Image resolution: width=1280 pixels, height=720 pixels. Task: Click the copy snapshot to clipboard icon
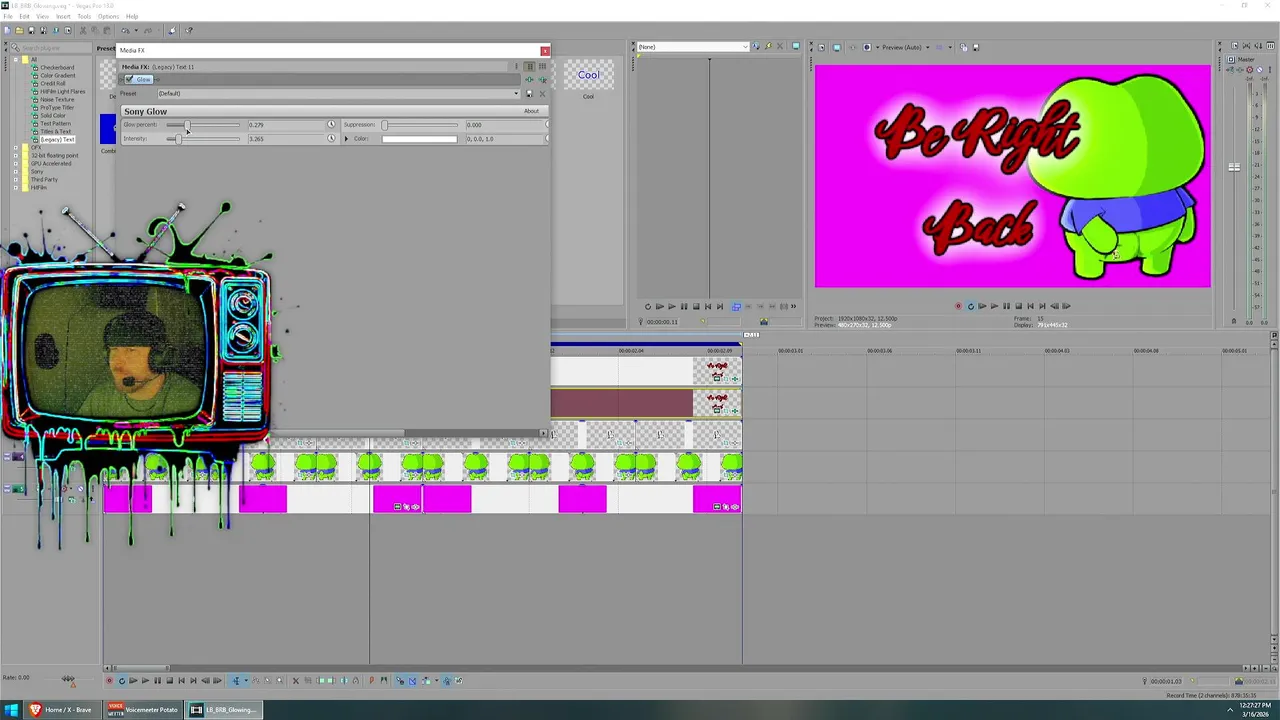pos(963,47)
